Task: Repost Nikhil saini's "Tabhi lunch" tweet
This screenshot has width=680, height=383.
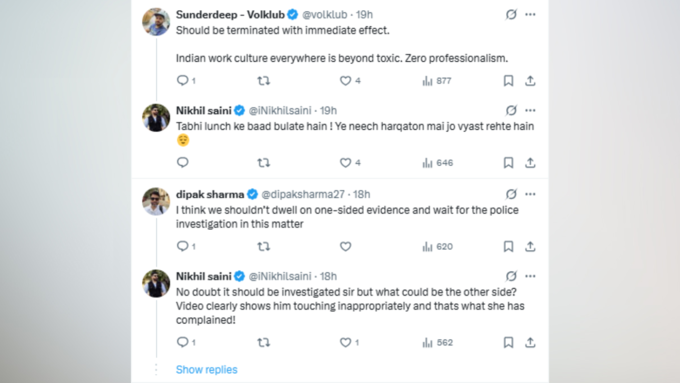Action: pyautogui.click(x=264, y=163)
